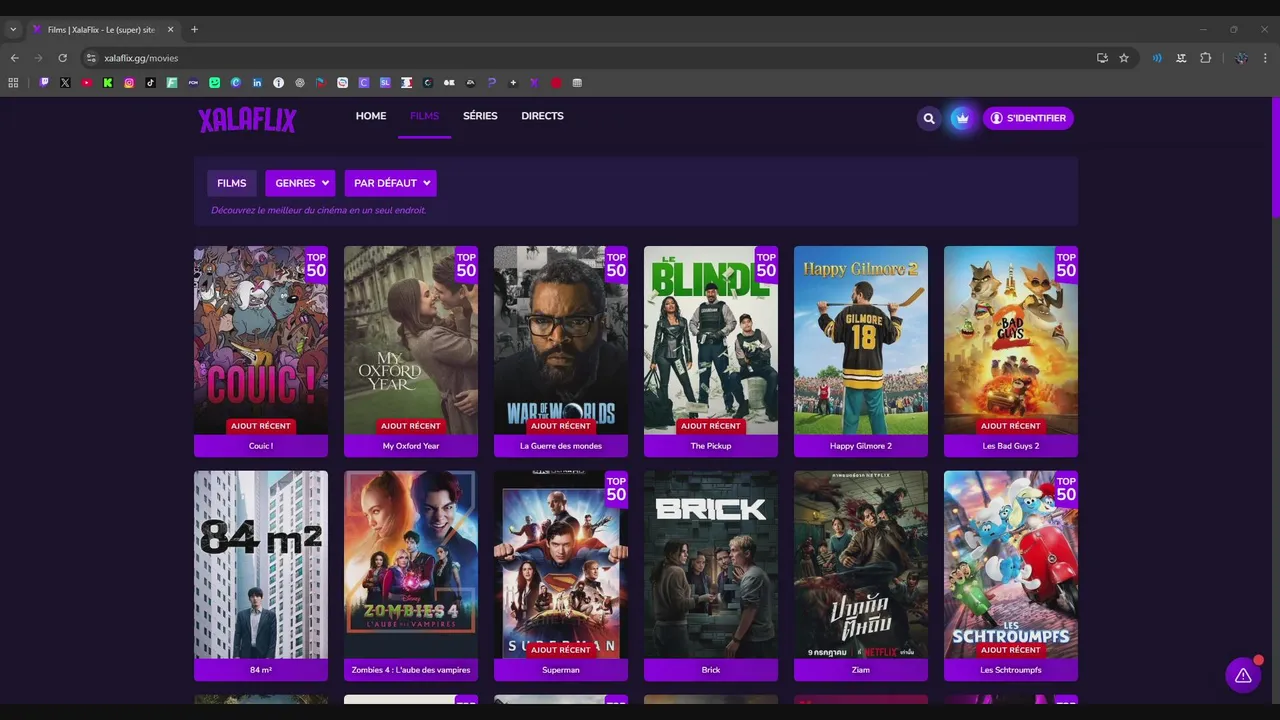Screen dimensions: 1280x720
Task: Open the My Oxford Year title link
Action: pyautogui.click(x=411, y=446)
